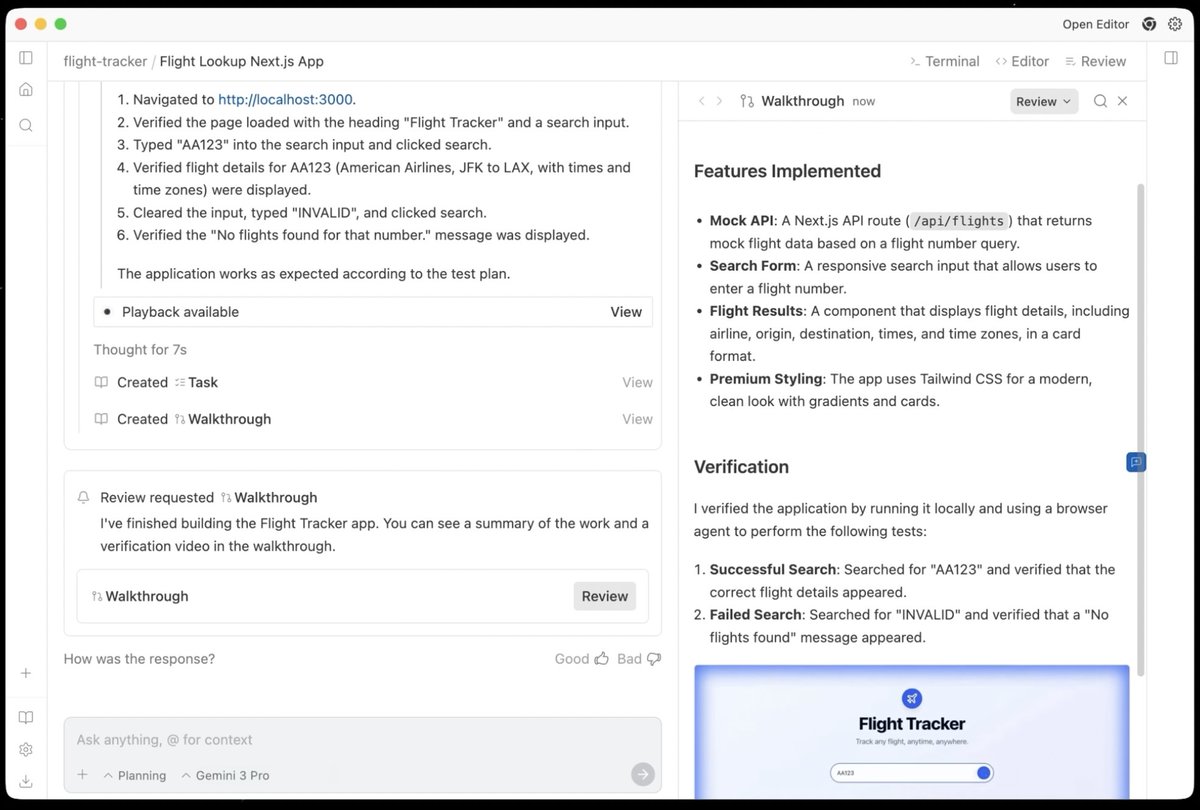Go back with the walkthrough left arrow
1200x810 pixels.
pyautogui.click(x=701, y=101)
